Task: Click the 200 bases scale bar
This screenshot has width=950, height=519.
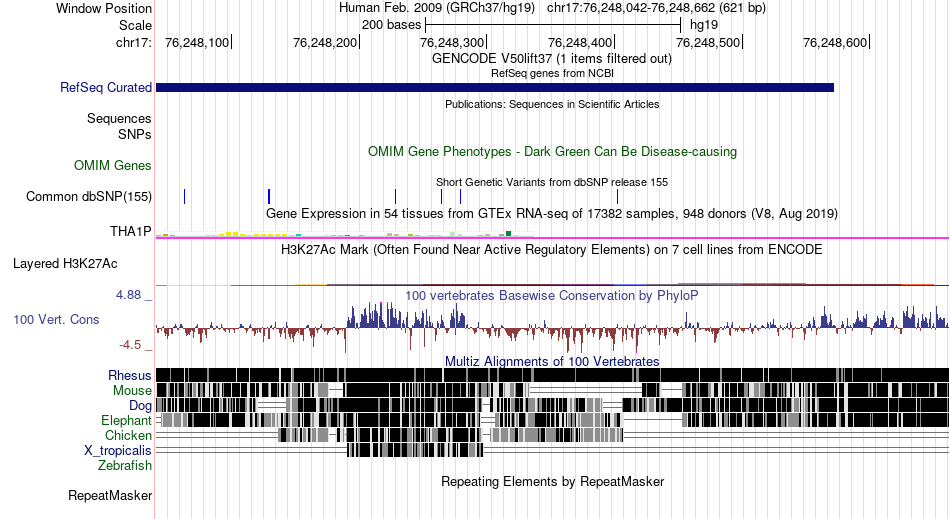Action: click(x=553, y=25)
